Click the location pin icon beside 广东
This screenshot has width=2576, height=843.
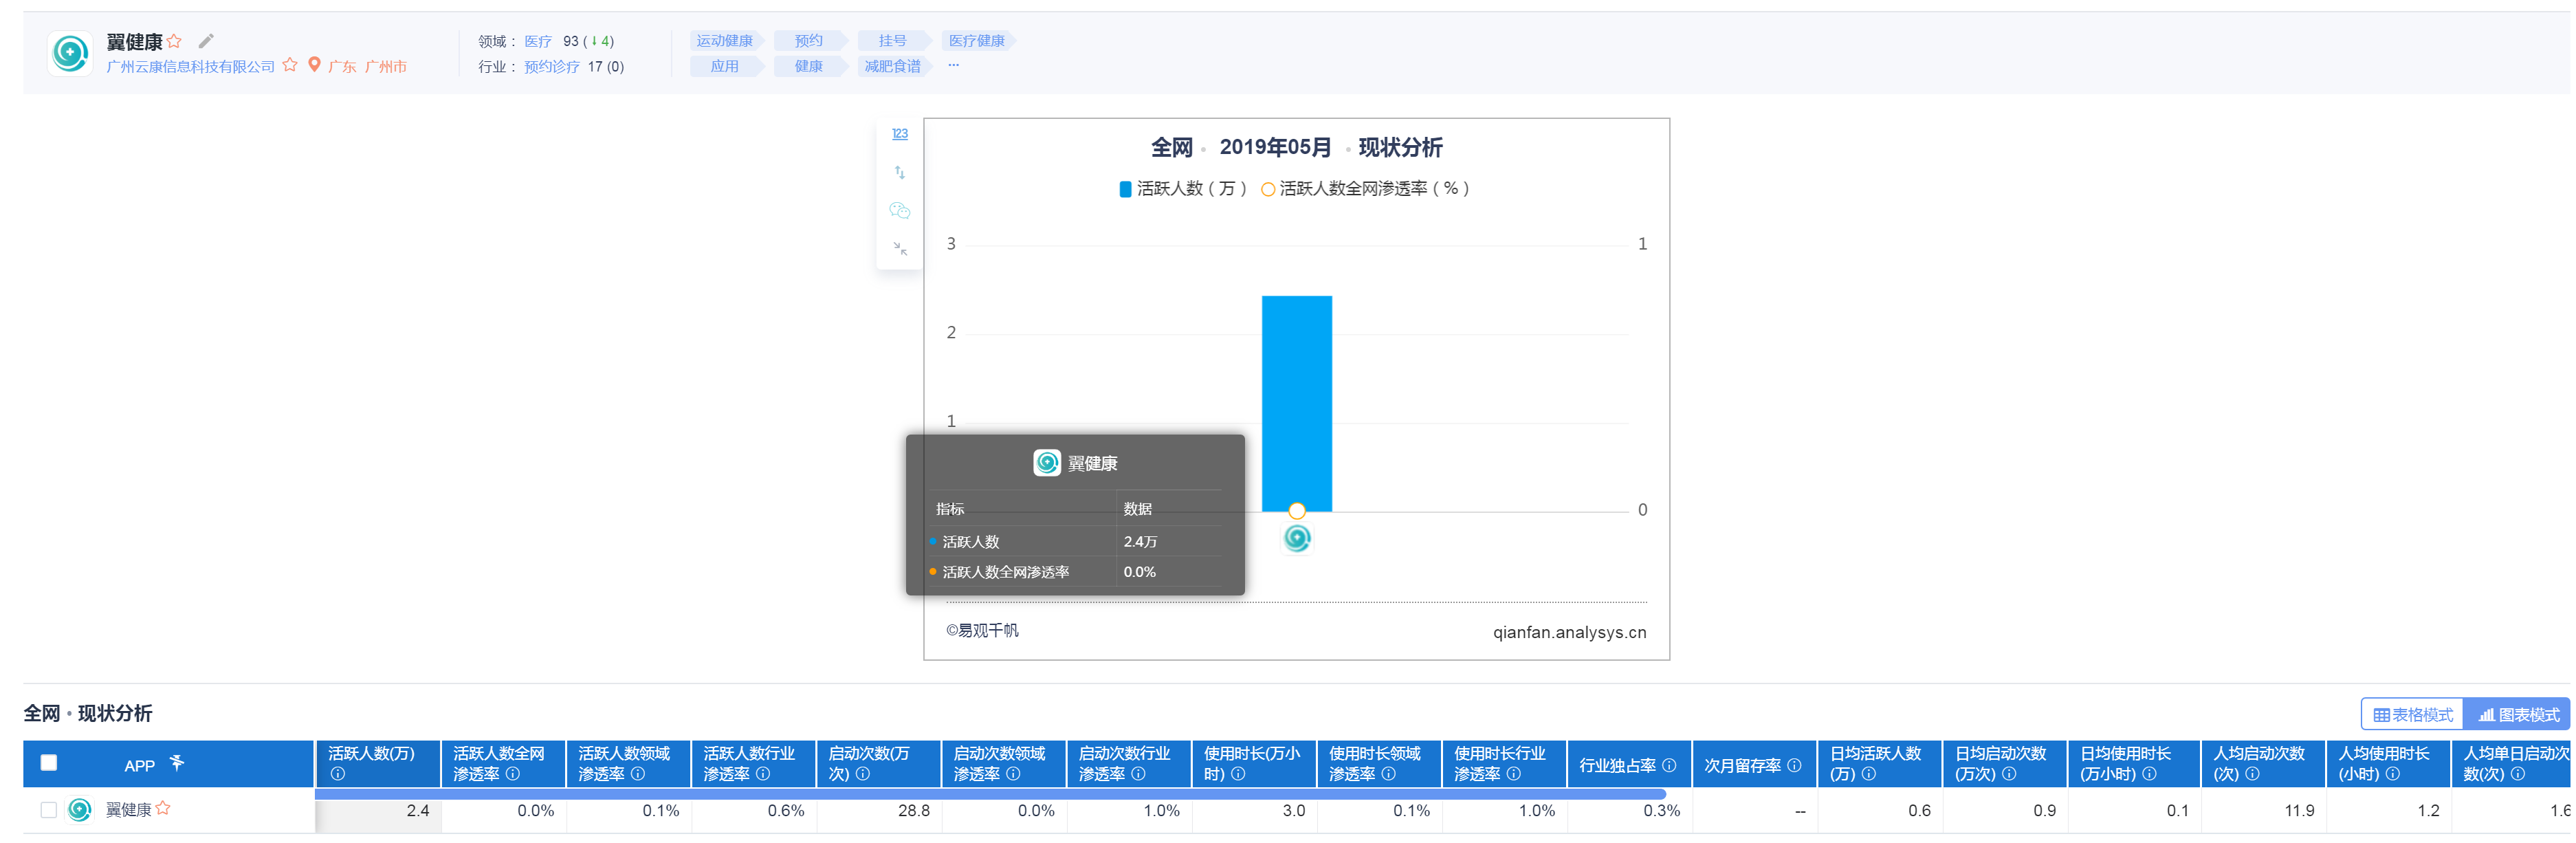point(314,65)
